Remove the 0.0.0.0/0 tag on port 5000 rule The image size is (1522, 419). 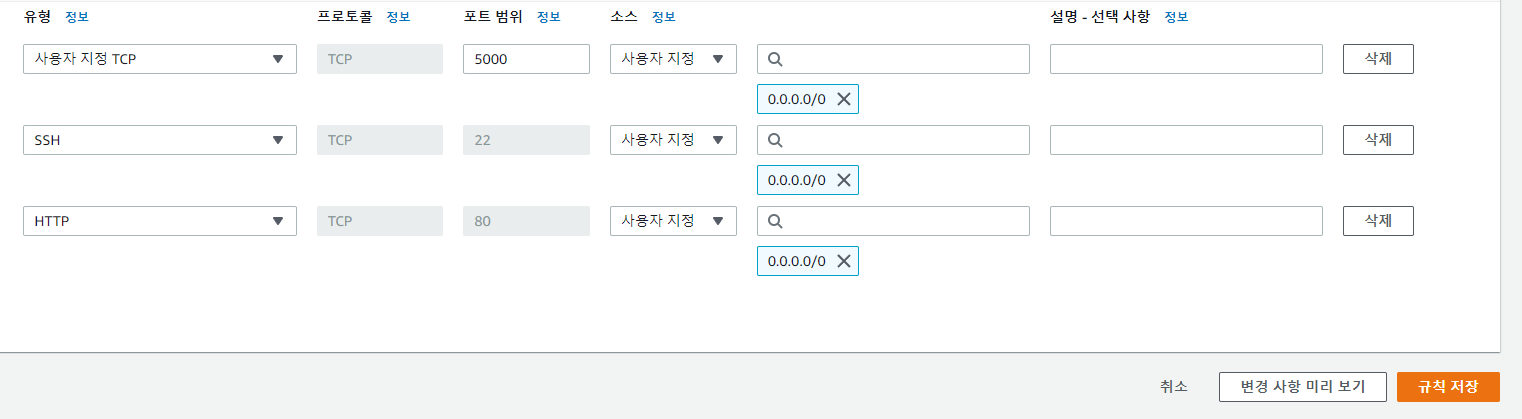point(843,99)
